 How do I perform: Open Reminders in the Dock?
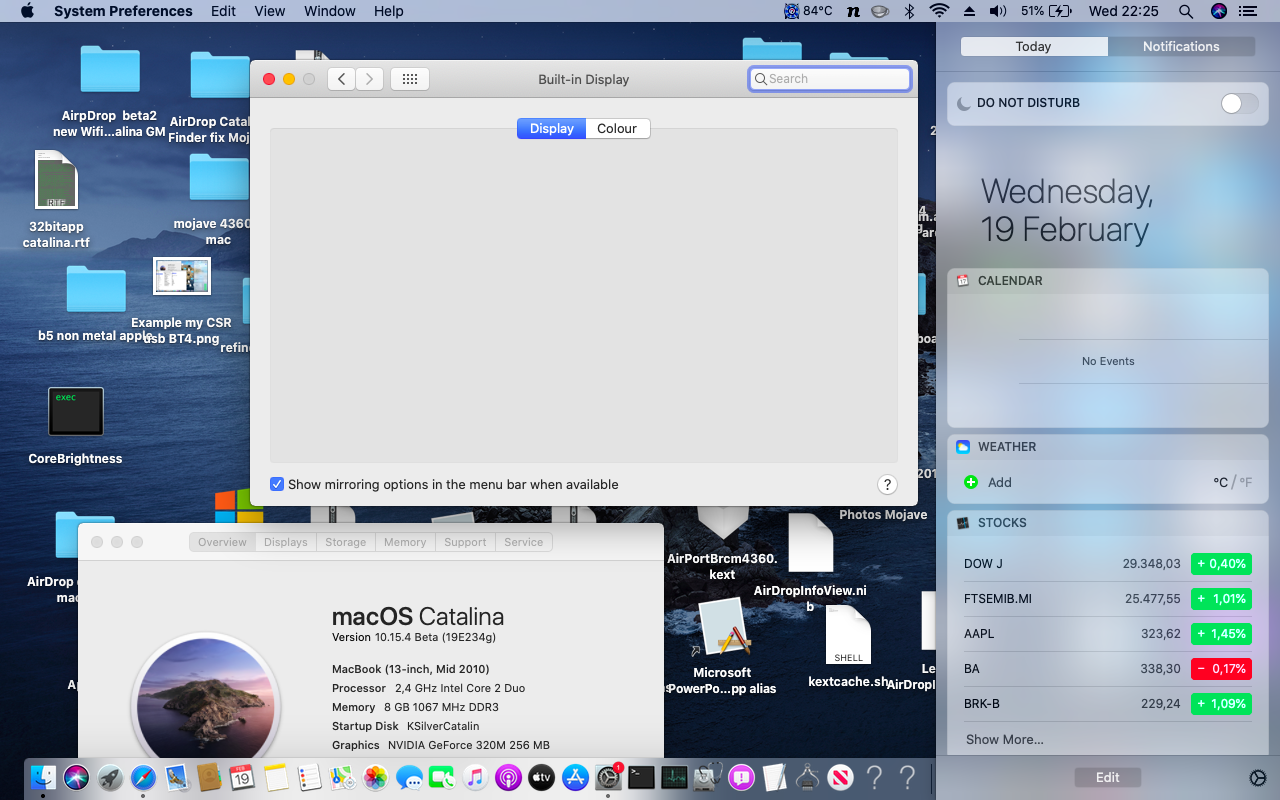[x=309, y=777]
